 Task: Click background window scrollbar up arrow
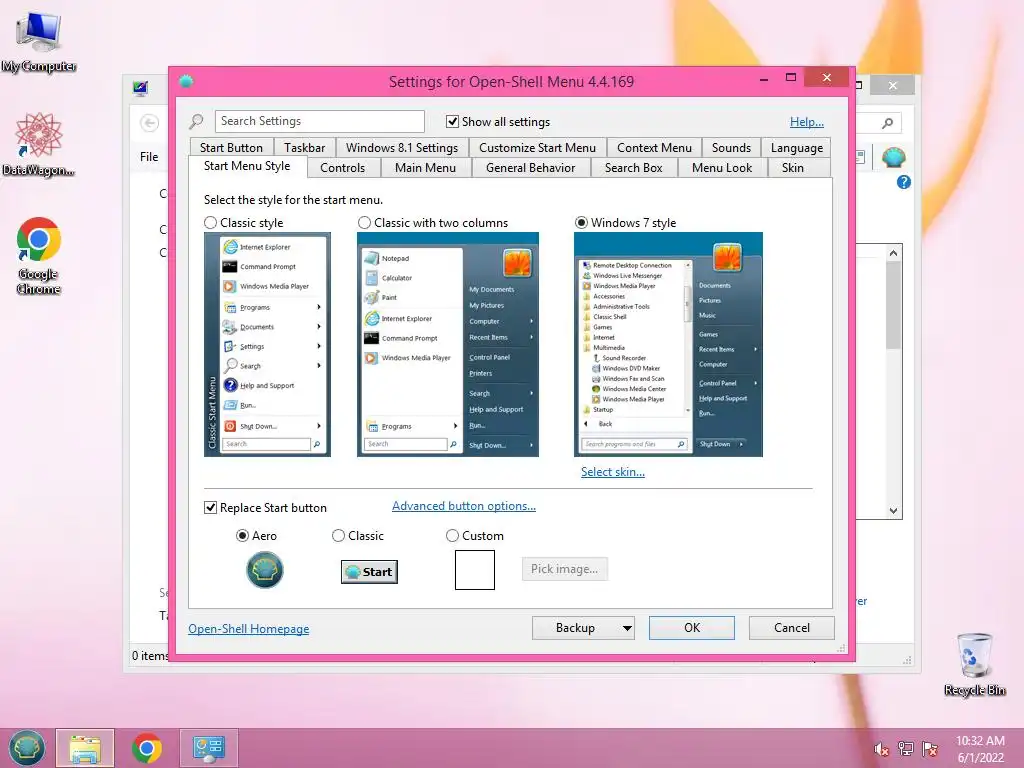[x=893, y=253]
